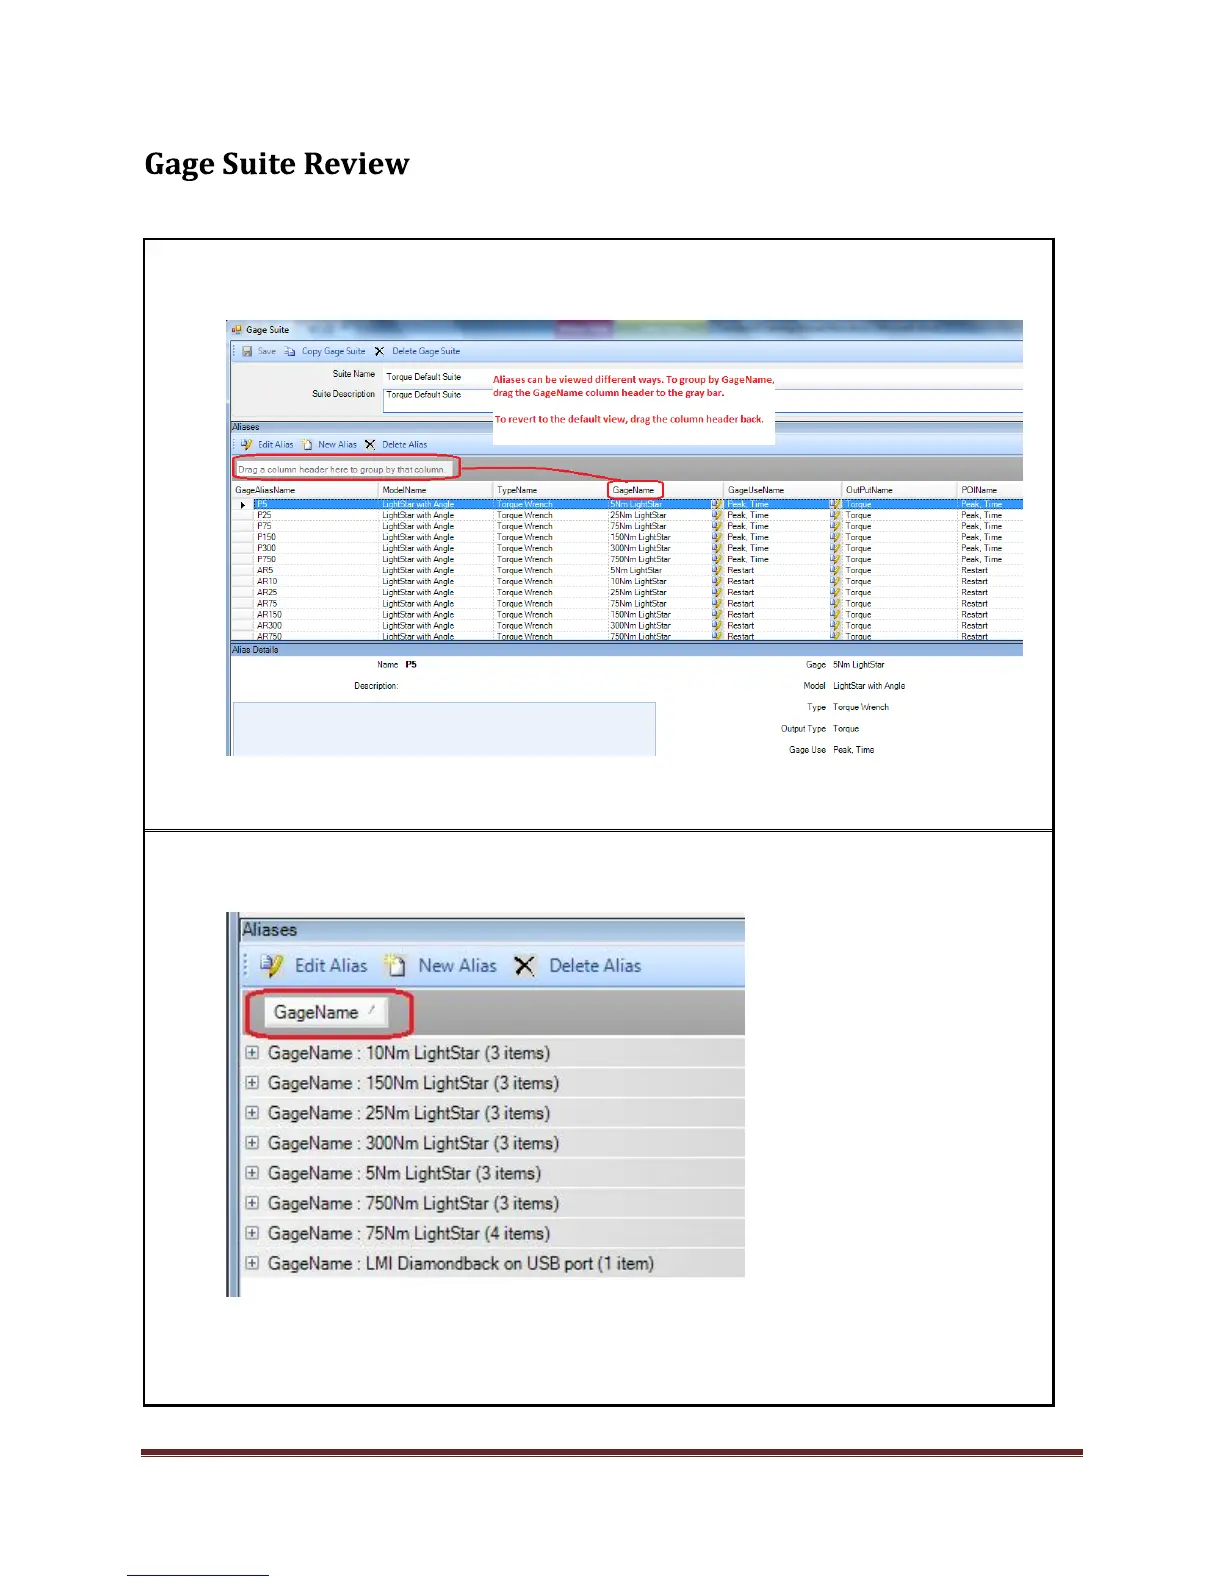Click the large New Alias page icon

pos(396,965)
